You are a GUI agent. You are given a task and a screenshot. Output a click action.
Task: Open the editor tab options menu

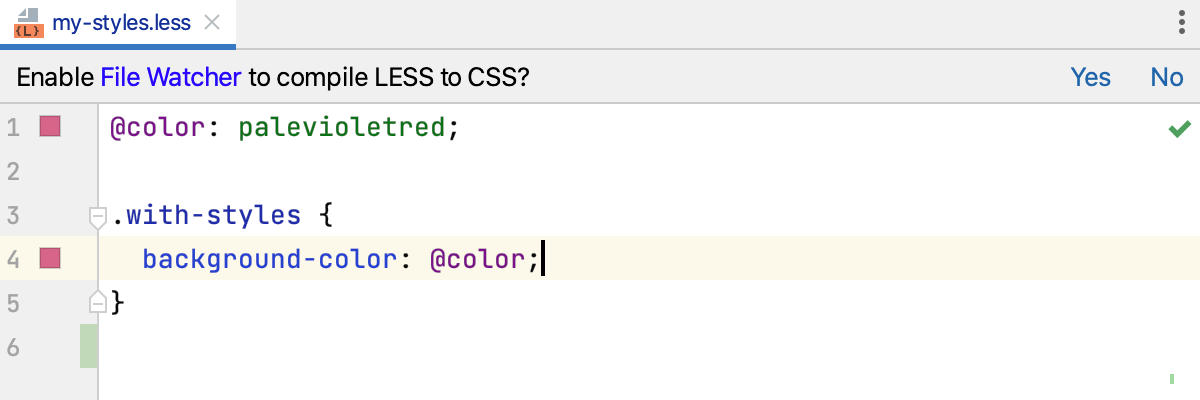click(1181, 23)
